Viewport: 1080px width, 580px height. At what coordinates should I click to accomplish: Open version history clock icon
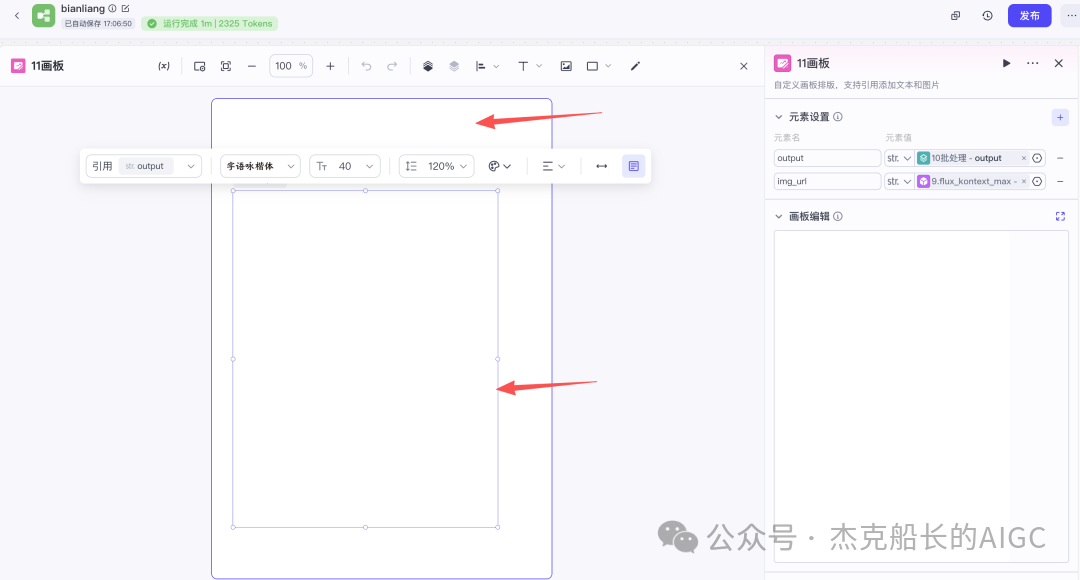(987, 16)
